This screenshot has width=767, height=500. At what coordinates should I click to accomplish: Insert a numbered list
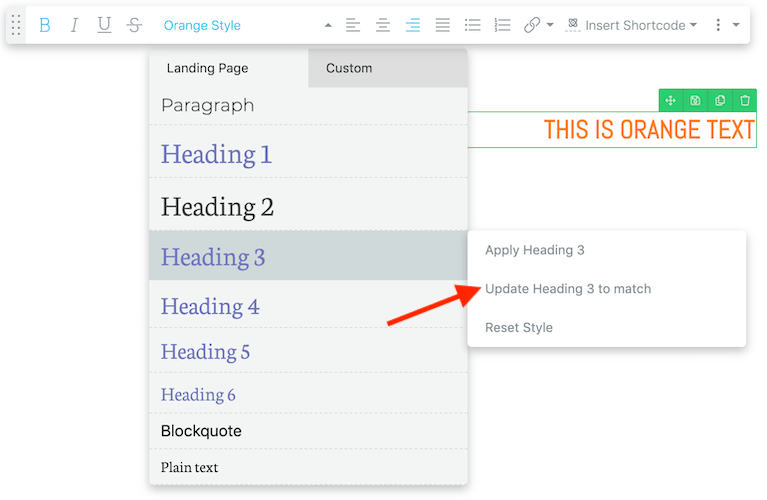click(502, 25)
